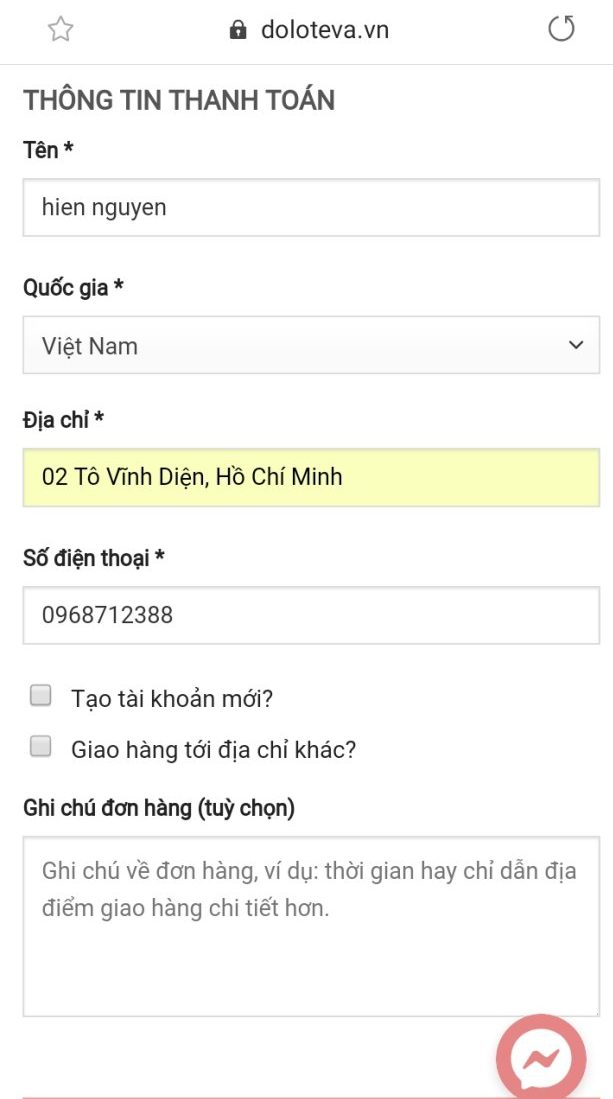Viewport: 613px width, 1099px height.
Task: Click inside the order notes text area
Action: pos(311,926)
